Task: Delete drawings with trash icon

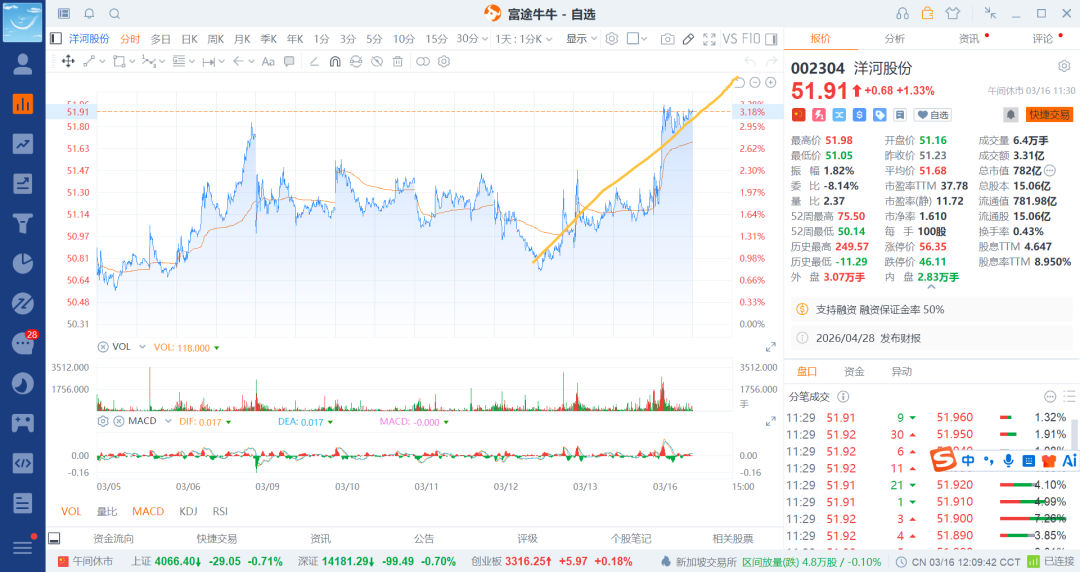Action: pyautogui.click(x=397, y=61)
